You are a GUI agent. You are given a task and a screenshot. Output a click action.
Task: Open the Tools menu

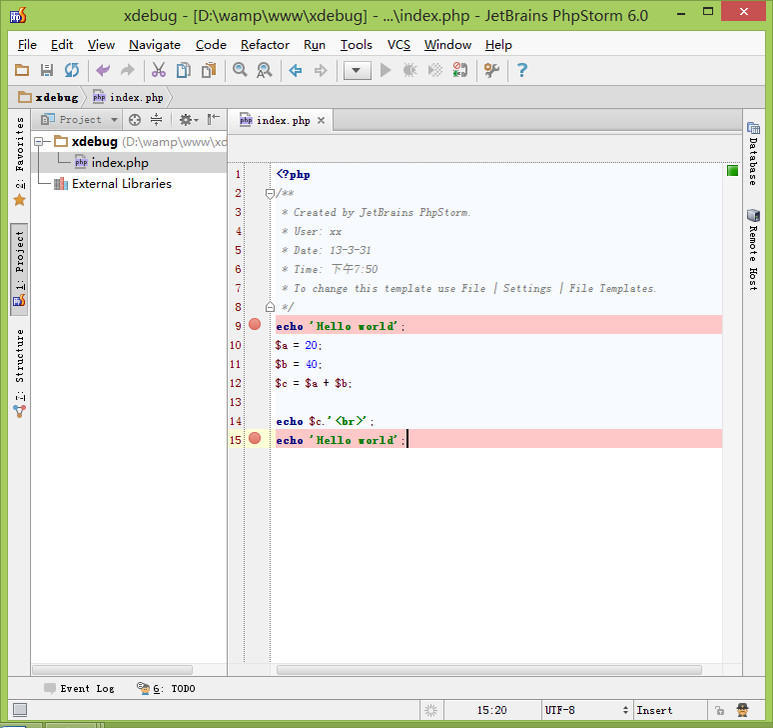(356, 45)
